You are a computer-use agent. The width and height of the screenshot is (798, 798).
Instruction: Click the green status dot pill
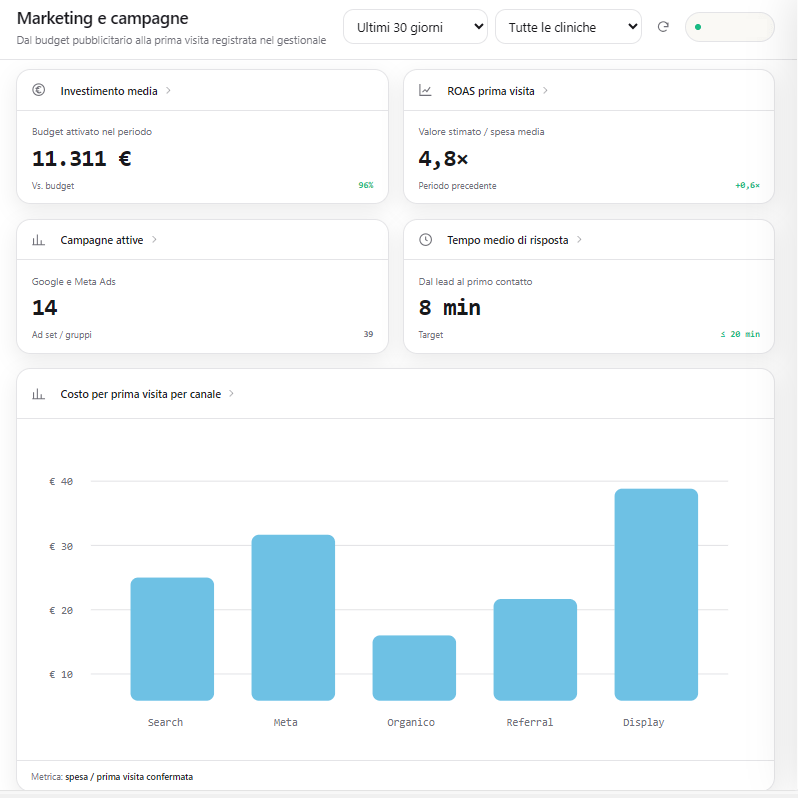click(x=729, y=27)
